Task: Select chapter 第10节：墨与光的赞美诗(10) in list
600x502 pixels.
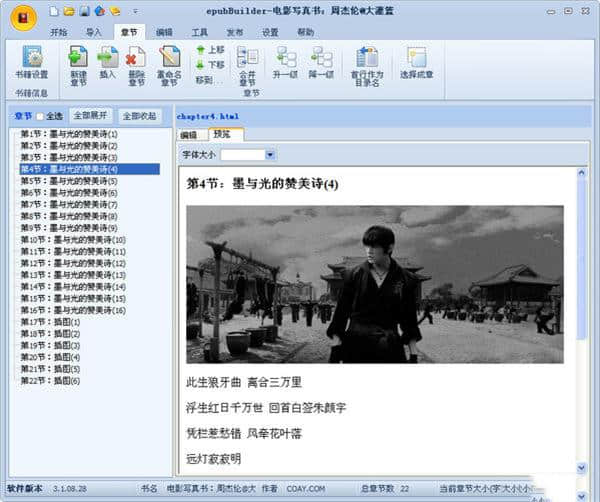Action: coord(74,240)
